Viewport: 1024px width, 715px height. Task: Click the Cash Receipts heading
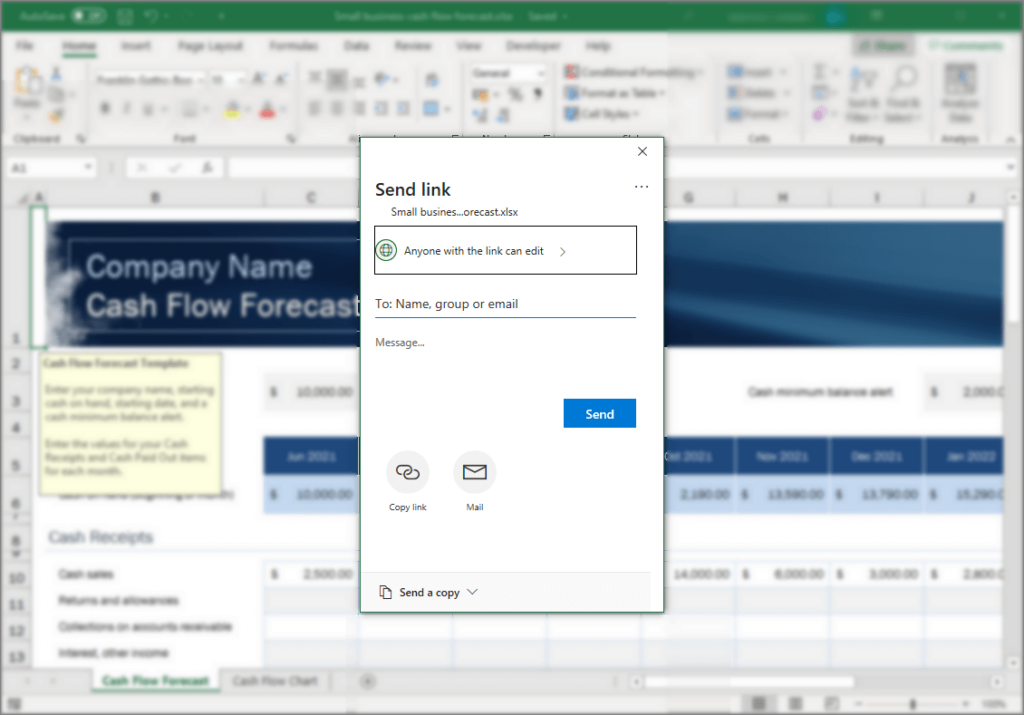(x=101, y=537)
